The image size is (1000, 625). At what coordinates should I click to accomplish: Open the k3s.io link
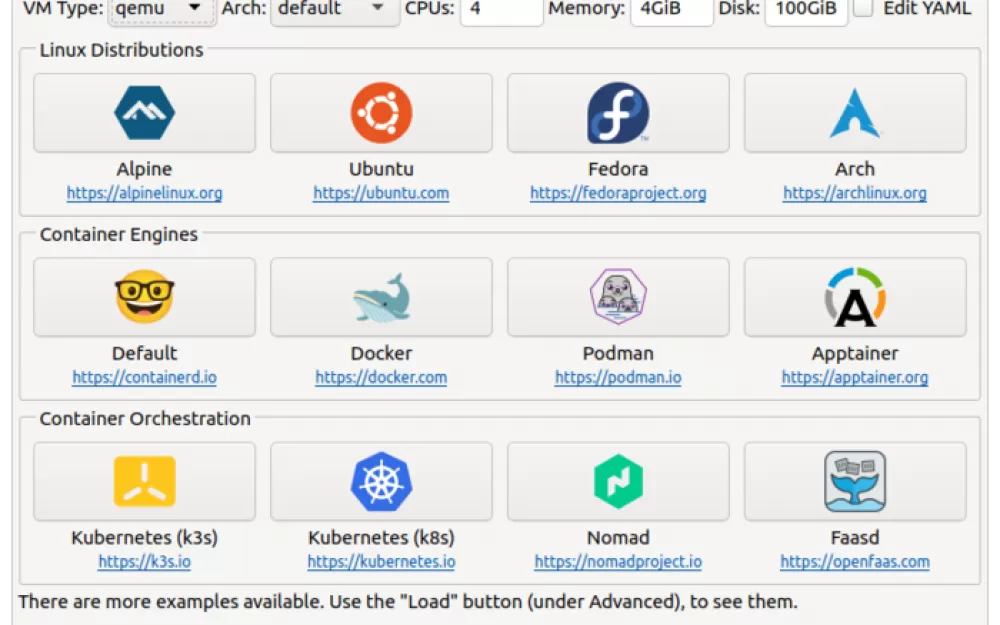click(x=145, y=561)
